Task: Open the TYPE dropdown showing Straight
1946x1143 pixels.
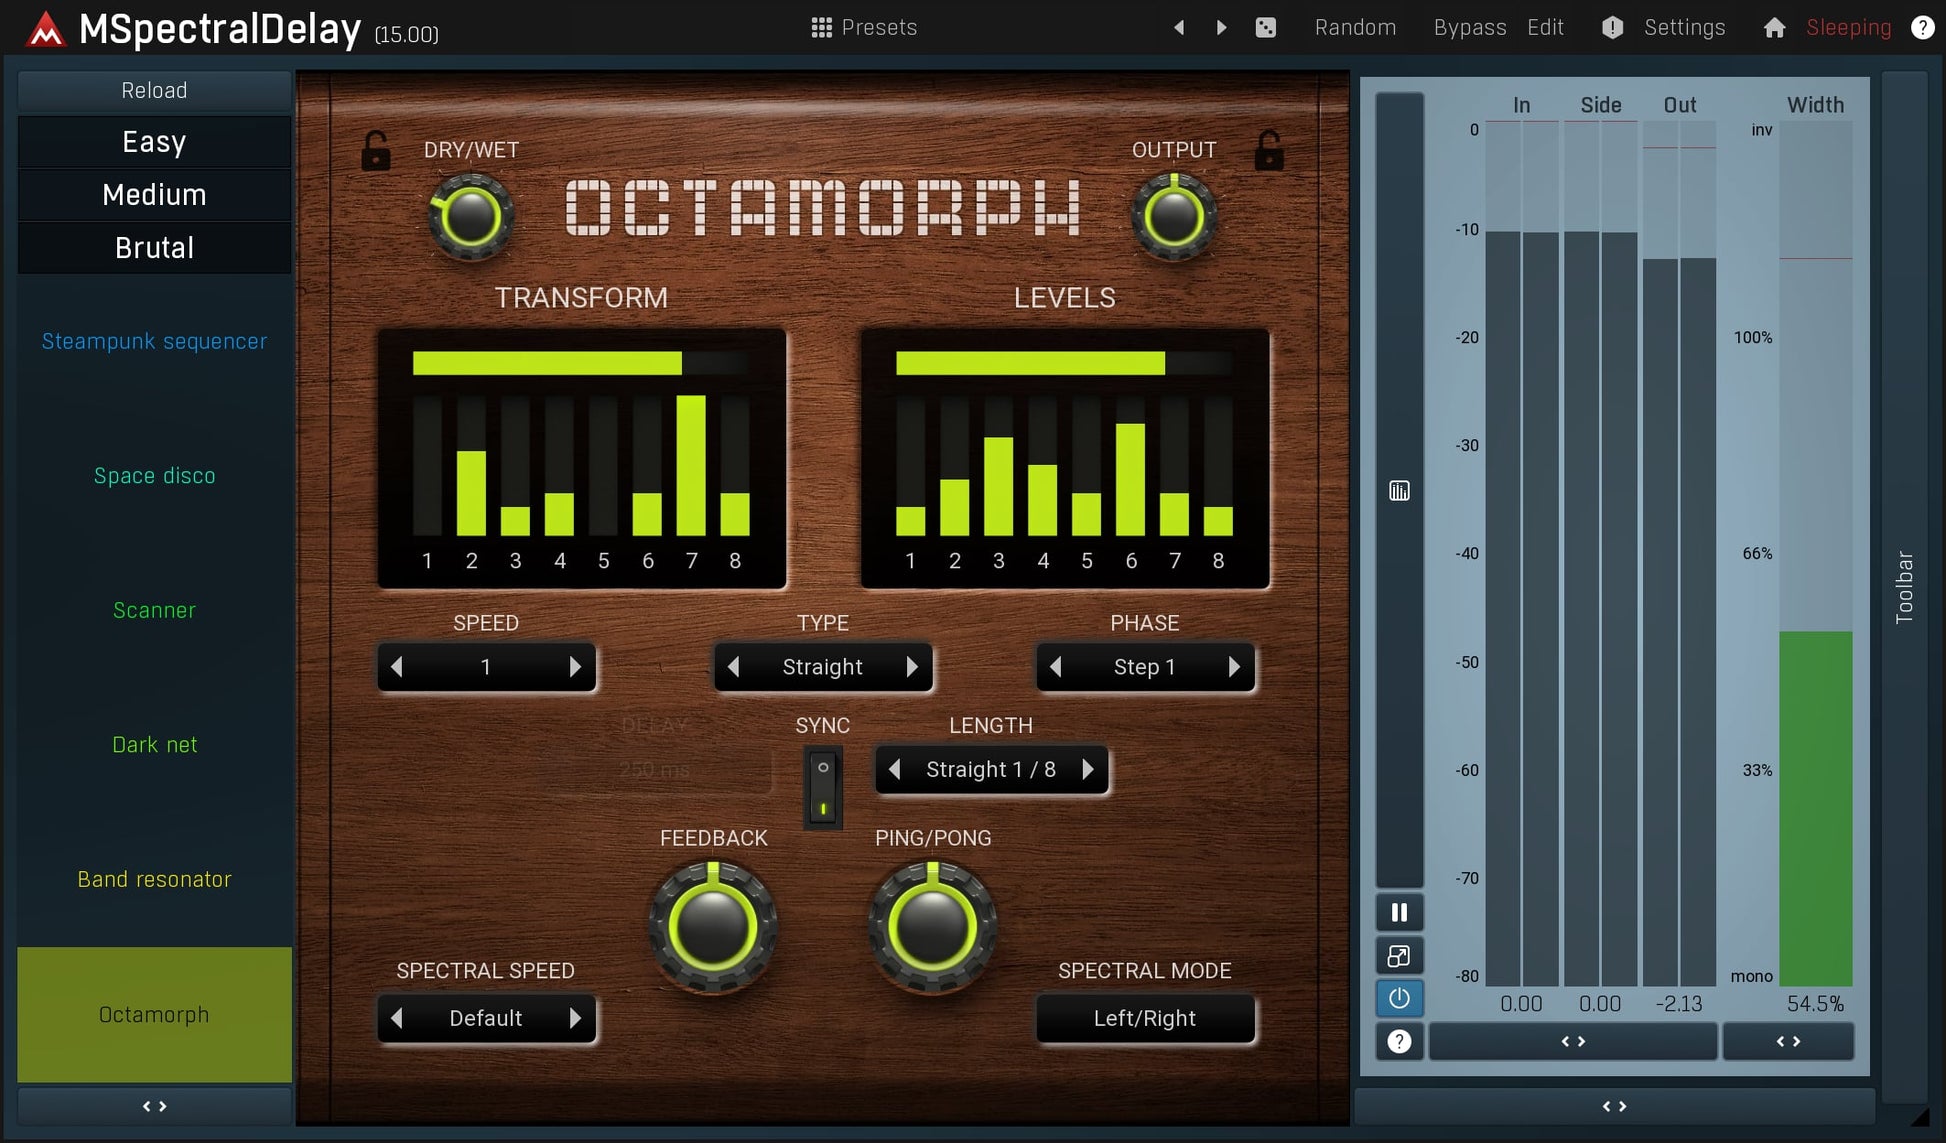Action: (x=822, y=667)
